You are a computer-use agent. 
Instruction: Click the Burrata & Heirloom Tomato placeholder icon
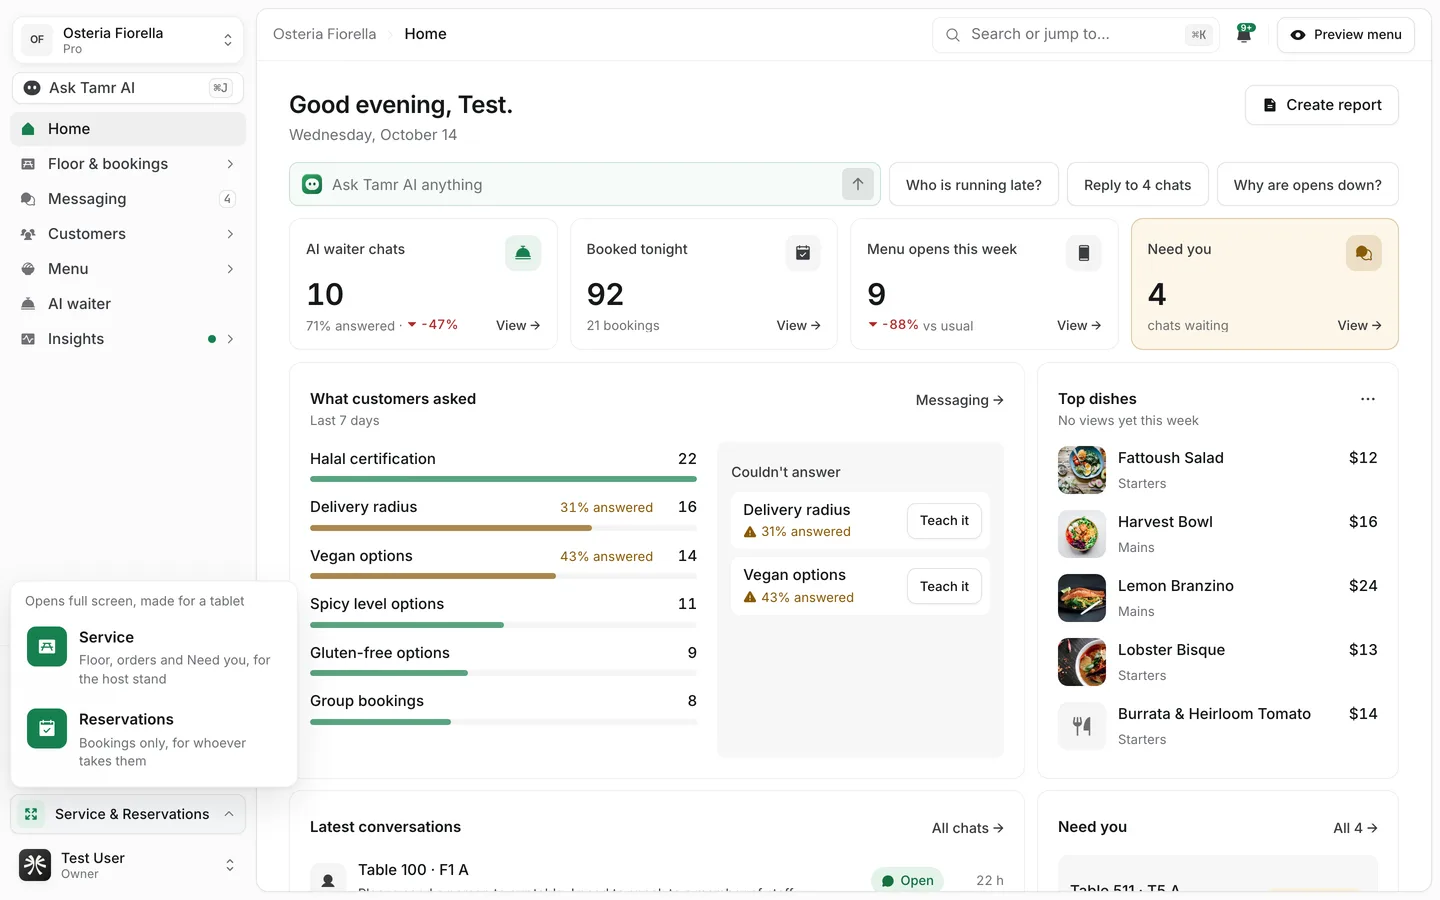click(1082, 726)
